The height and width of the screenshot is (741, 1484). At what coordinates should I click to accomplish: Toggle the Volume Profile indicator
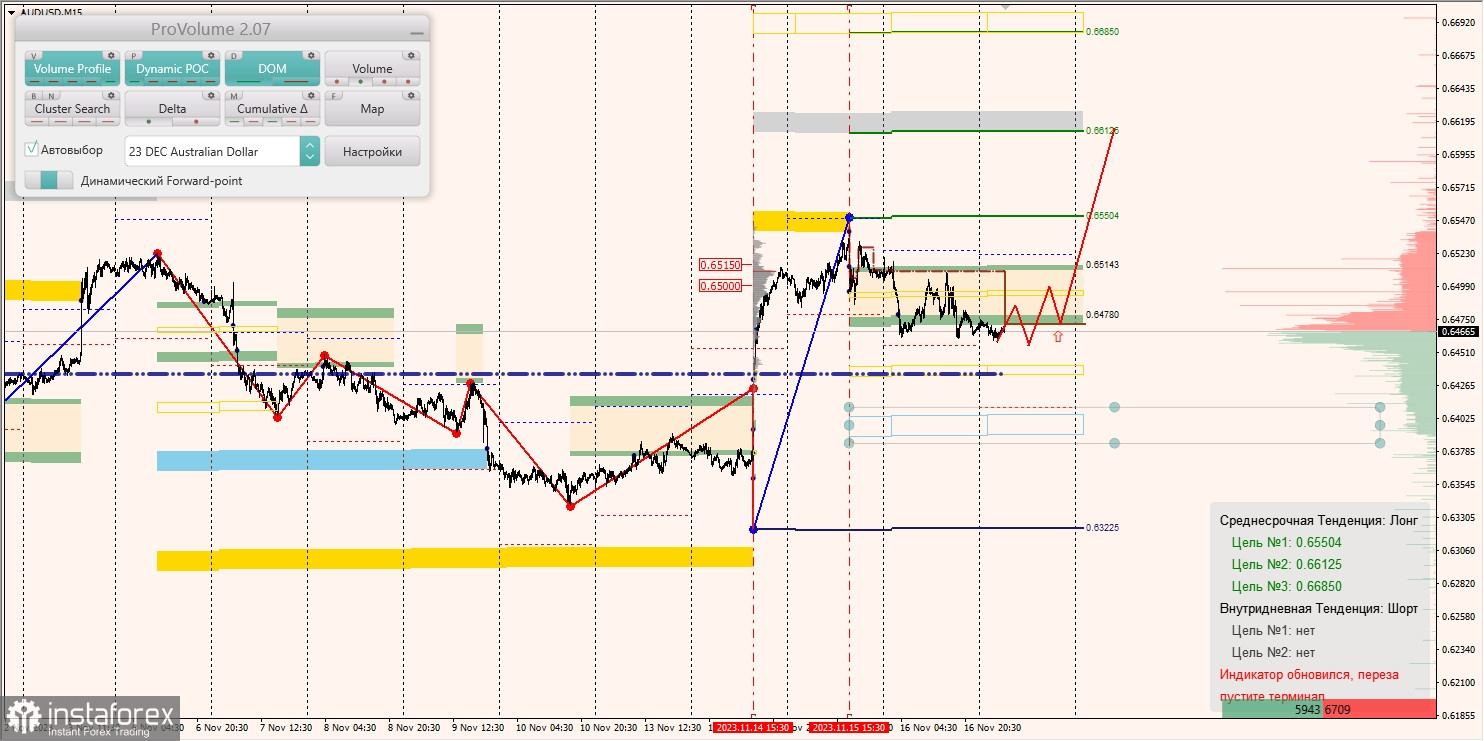coord(73,69)
